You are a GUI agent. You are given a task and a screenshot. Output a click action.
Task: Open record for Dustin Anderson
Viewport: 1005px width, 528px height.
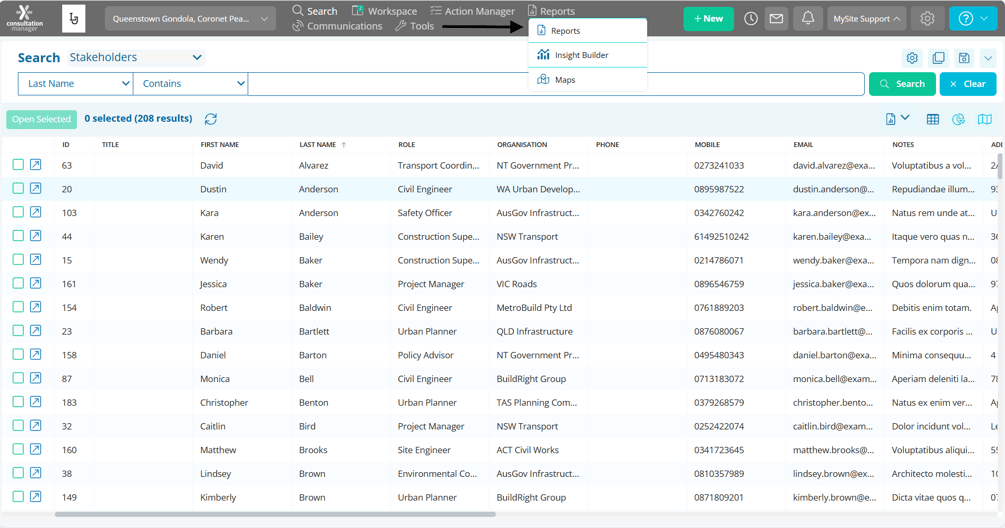pos(35,188)
